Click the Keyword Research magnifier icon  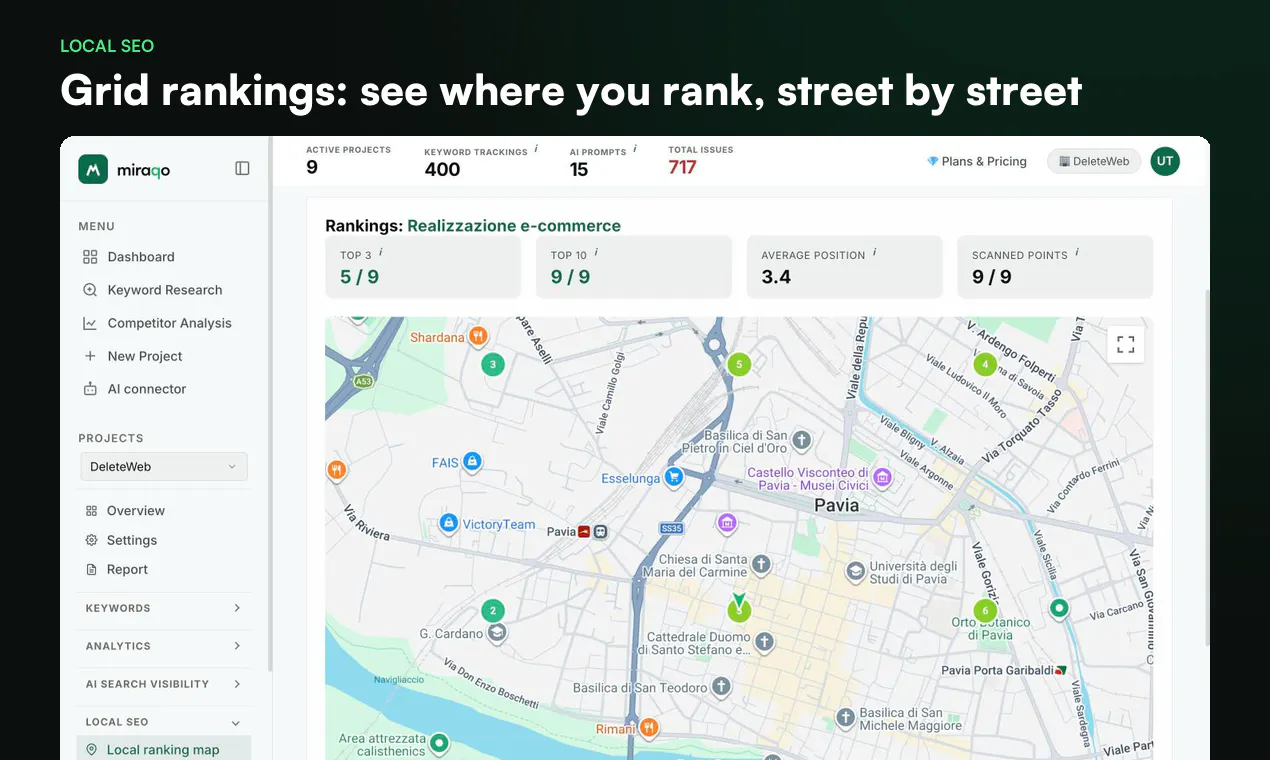point(90,290)
